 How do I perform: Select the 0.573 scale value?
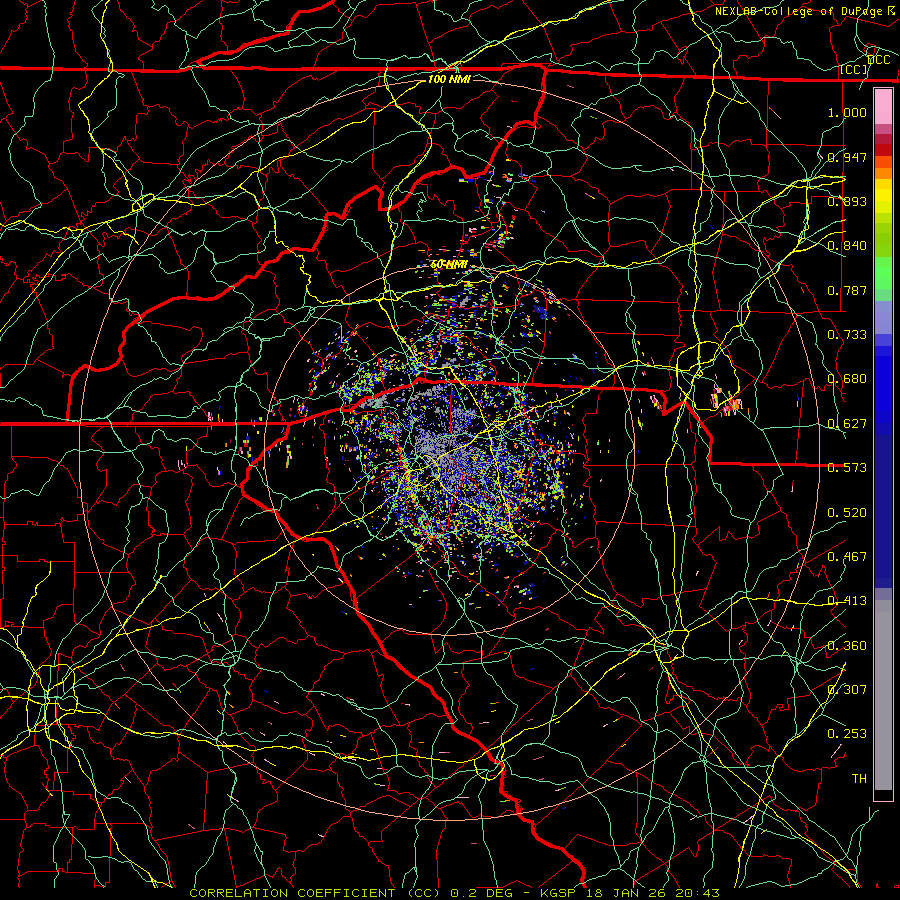[847, 468]
